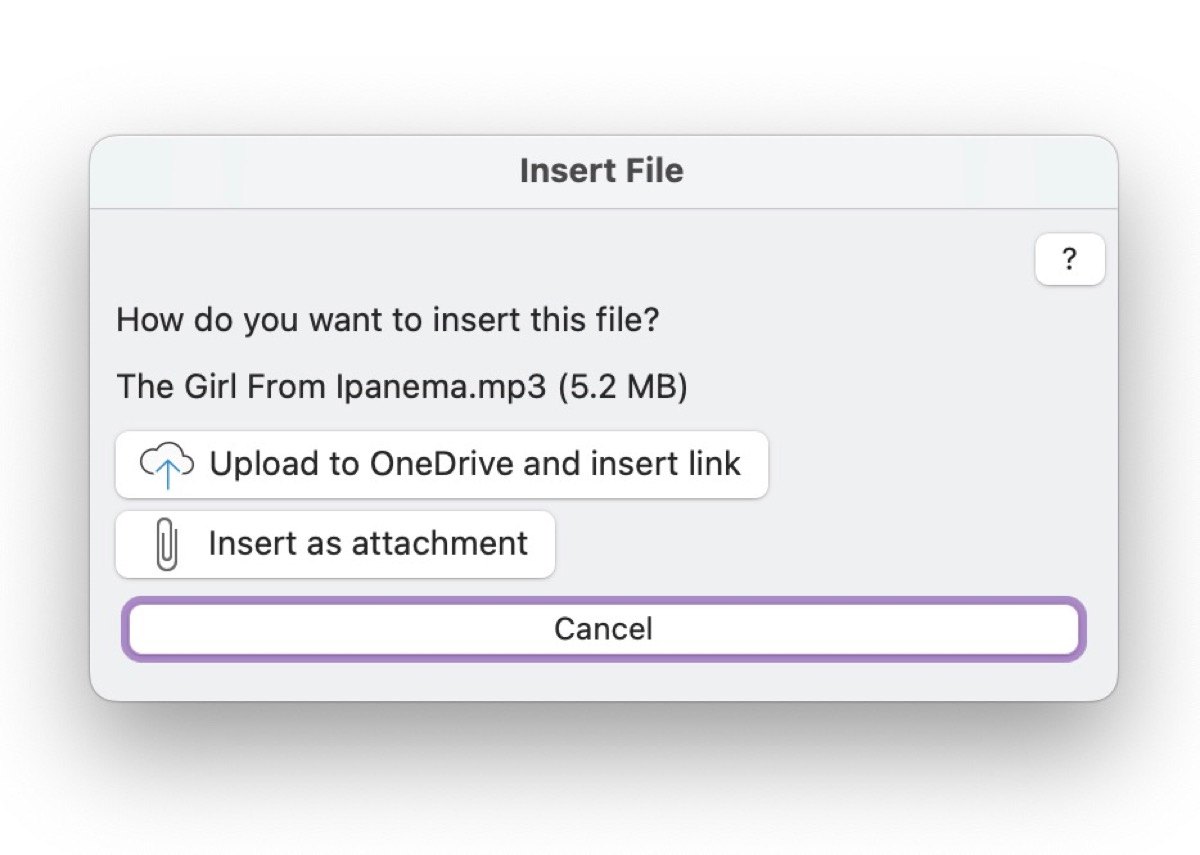Click the Insert File dialog title

pos(602,170)
